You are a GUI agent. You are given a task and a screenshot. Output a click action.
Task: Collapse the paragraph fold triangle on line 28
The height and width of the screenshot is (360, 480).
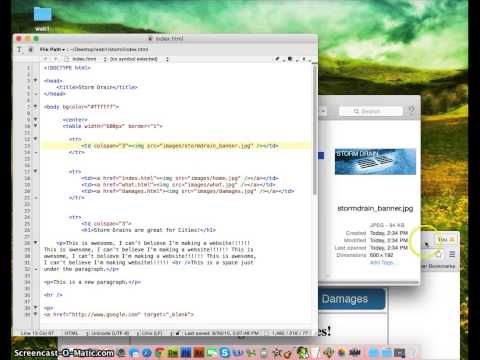point(35,243)
